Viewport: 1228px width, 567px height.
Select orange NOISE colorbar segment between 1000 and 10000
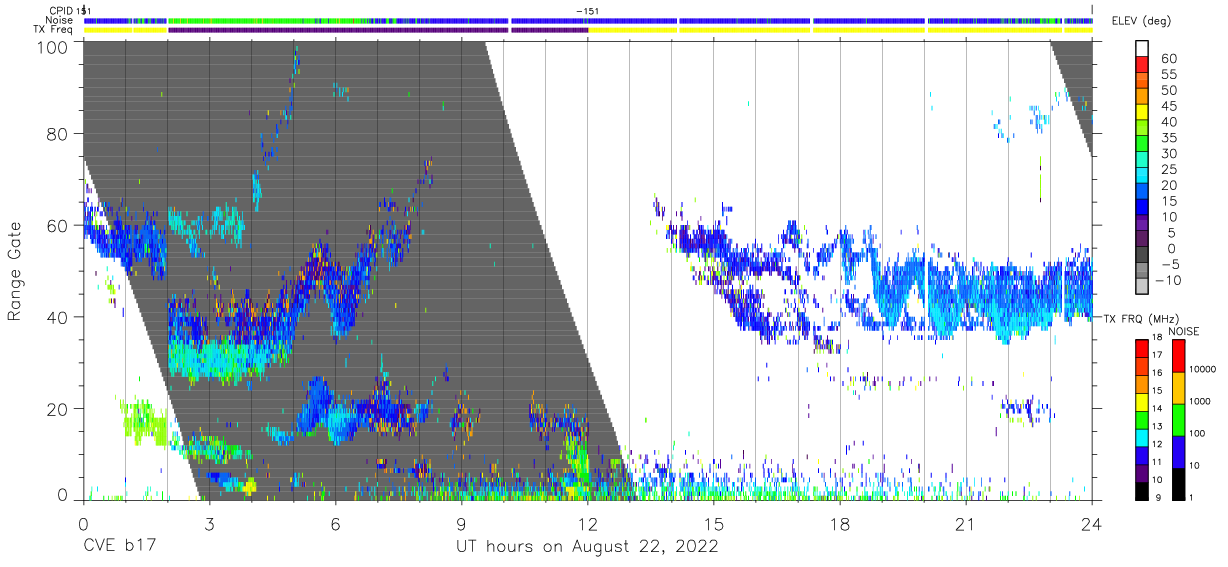click(1177, 387)
